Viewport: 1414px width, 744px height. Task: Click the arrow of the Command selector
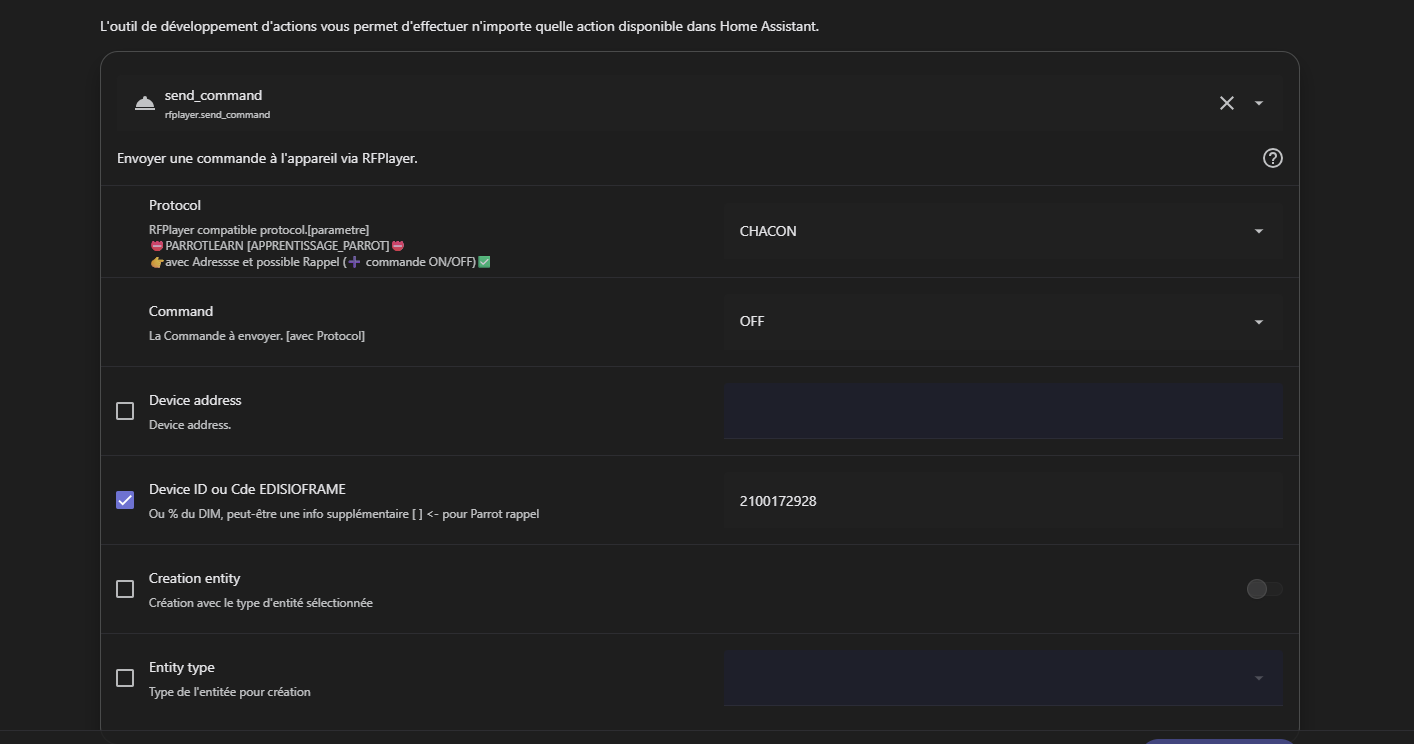[1259, 322]
